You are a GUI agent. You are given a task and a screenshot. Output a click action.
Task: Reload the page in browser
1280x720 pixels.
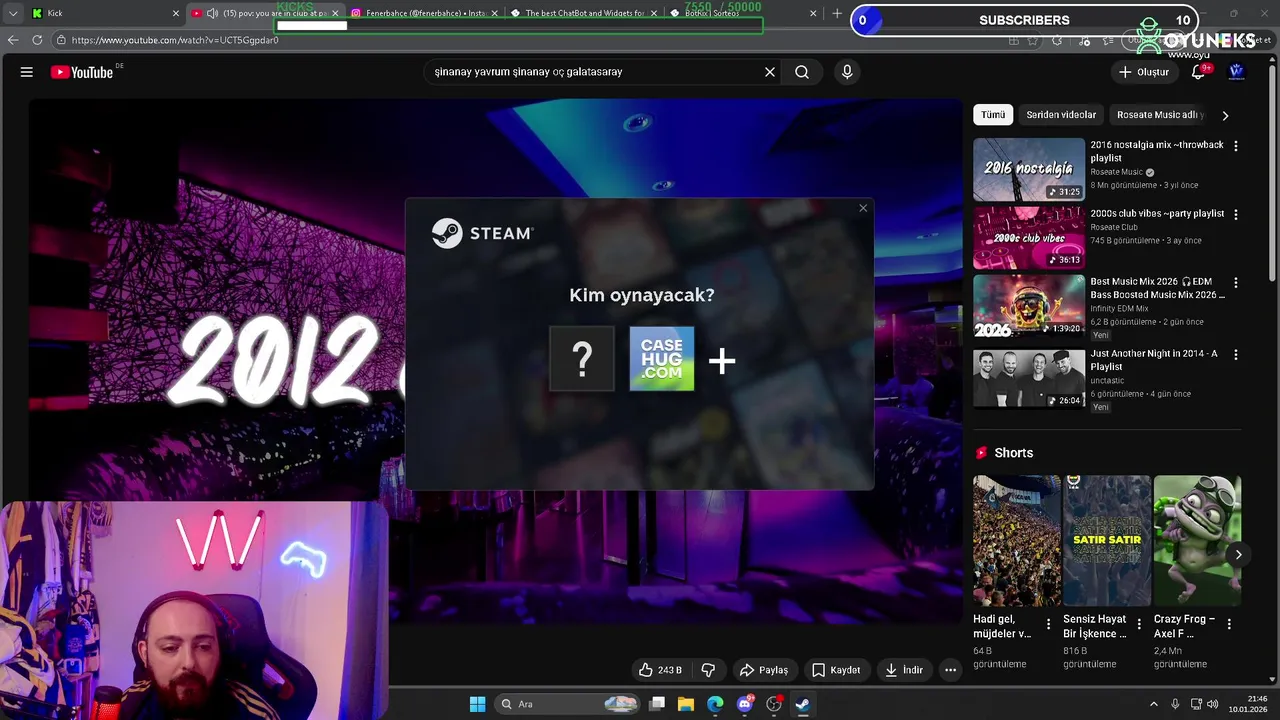37,40
